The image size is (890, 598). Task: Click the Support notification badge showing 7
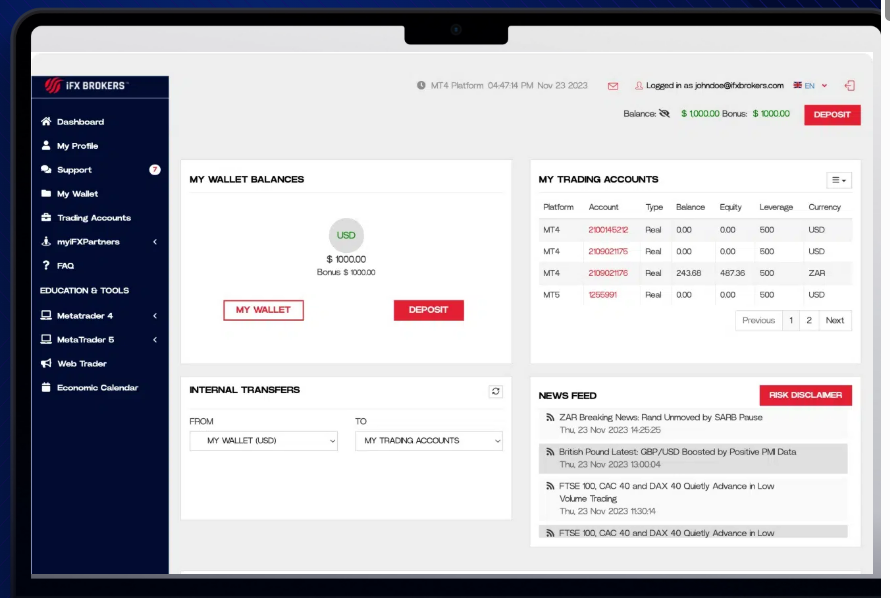click(155, 170)
